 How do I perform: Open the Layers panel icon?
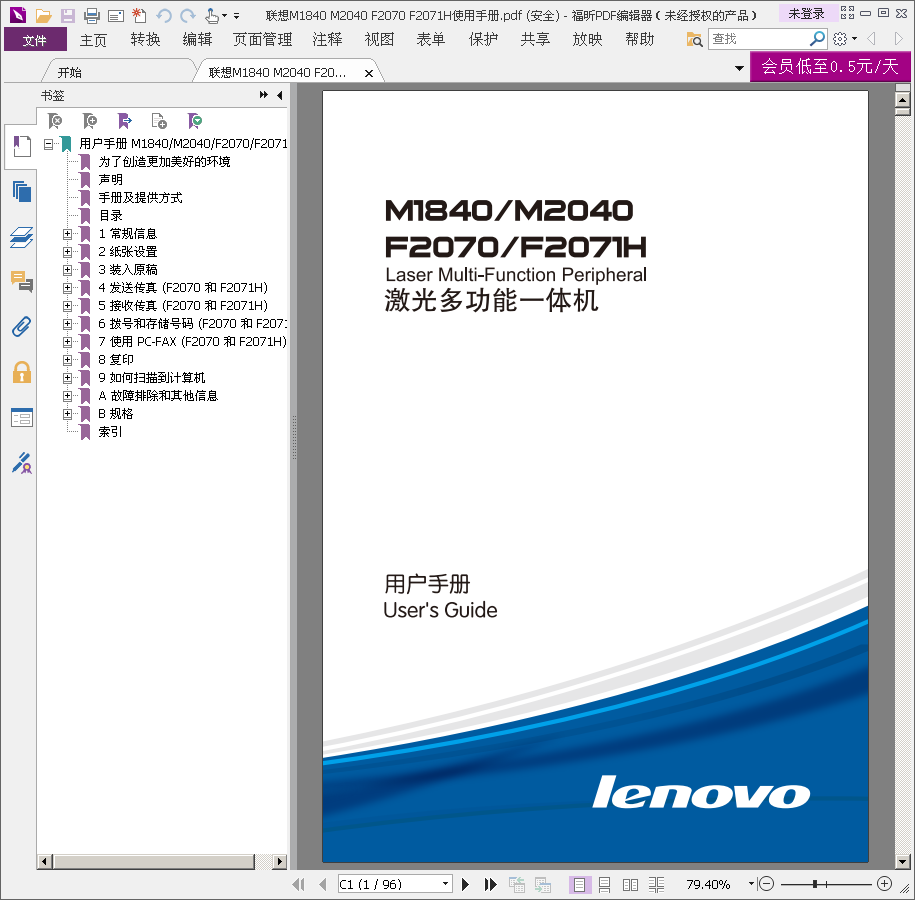coord(22,237)
